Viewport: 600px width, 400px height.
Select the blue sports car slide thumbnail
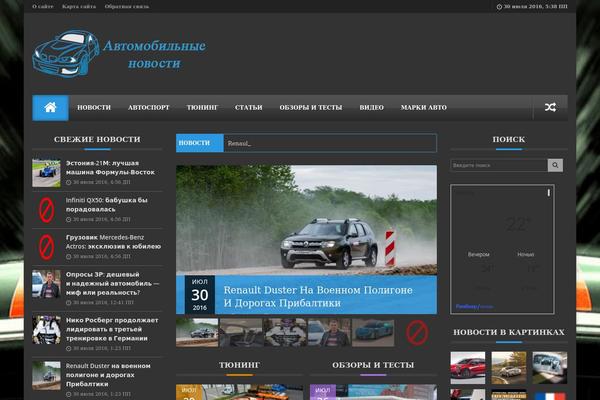click(373, 333)
